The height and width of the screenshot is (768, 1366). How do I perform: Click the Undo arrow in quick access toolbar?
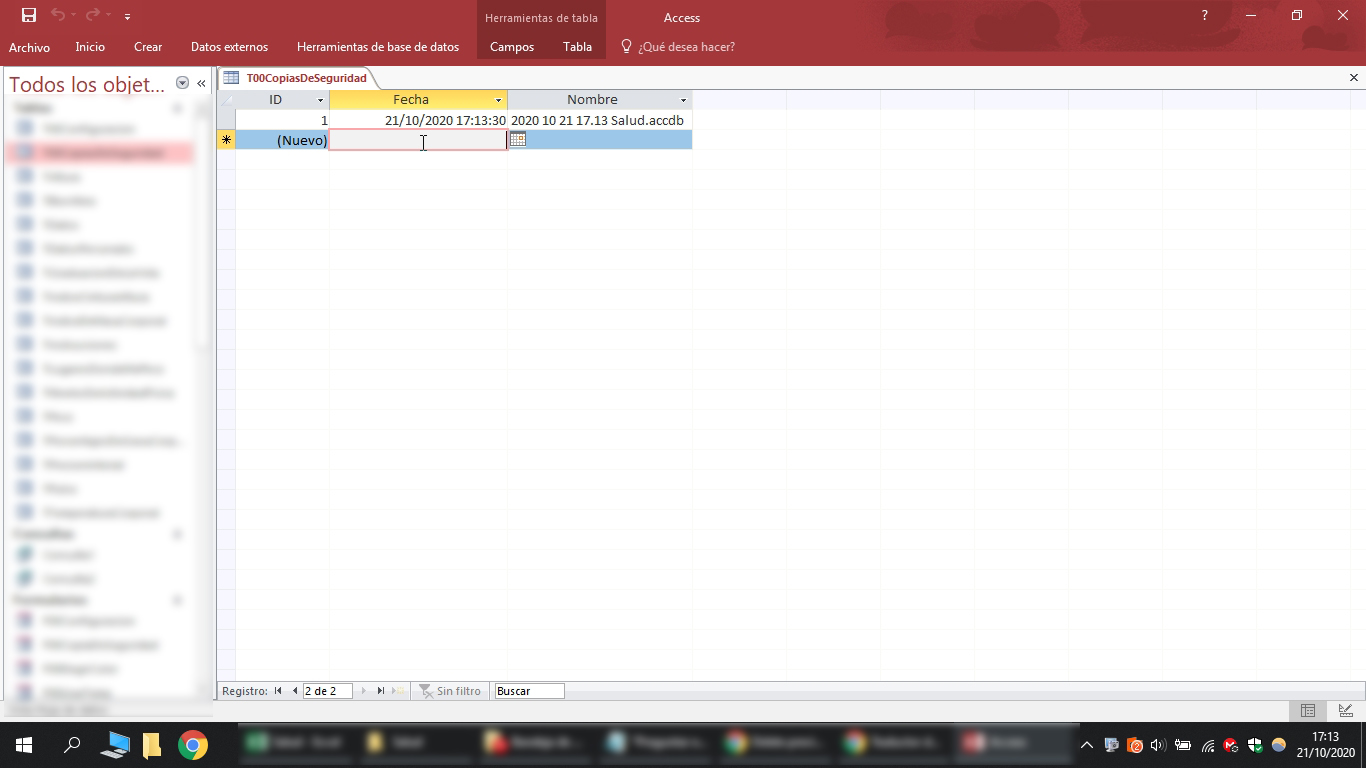coord(57,16)
